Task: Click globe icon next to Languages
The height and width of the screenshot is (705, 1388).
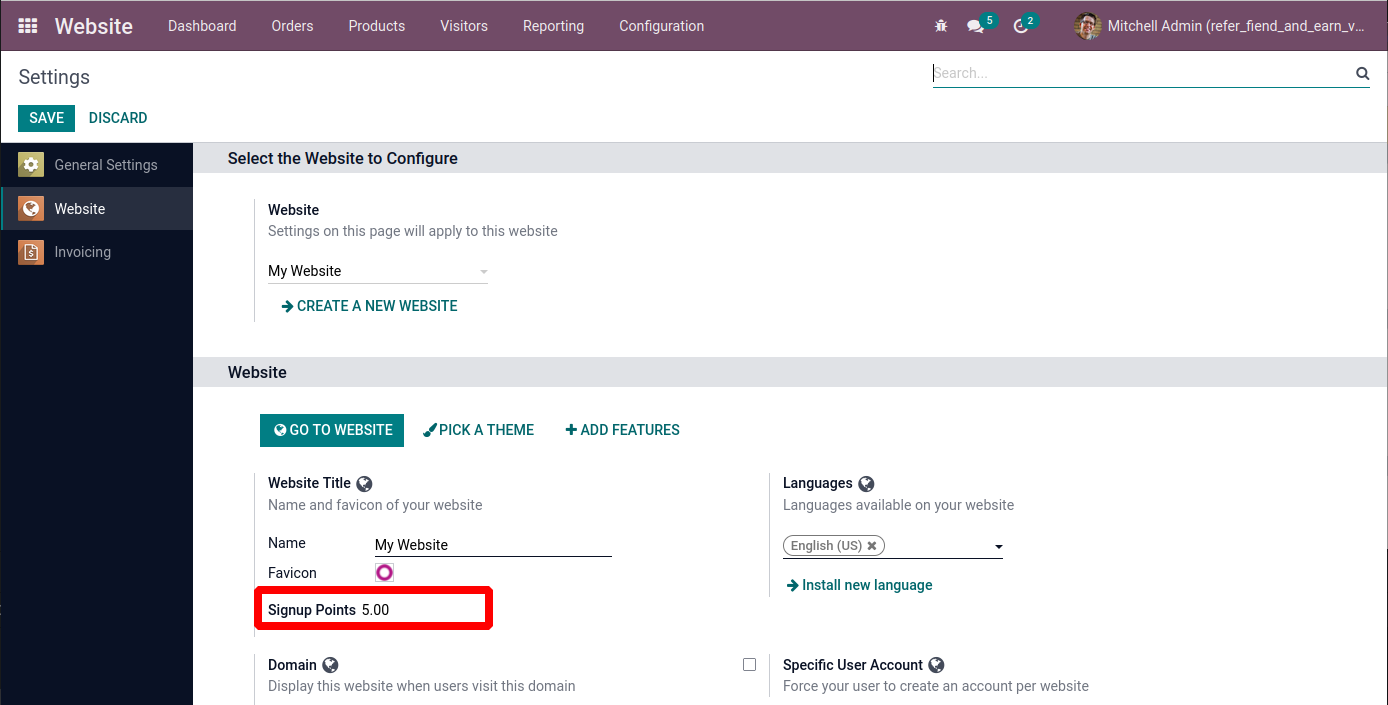Action: click(866, 484)
